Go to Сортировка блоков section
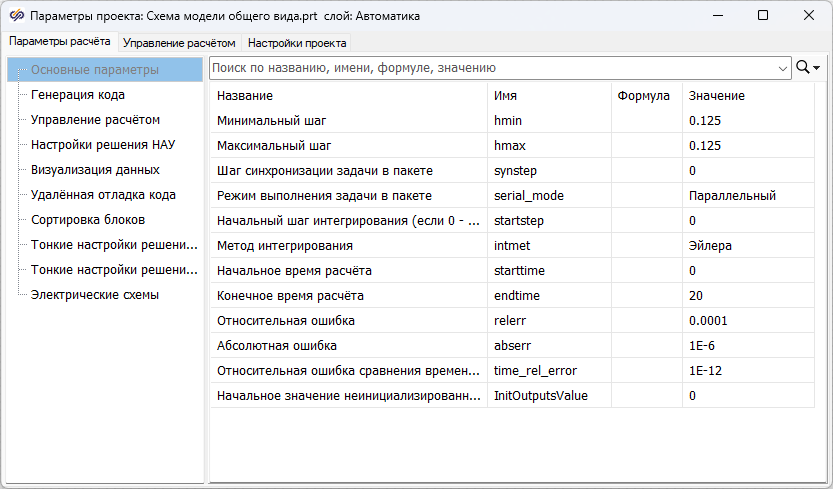 click(88, 220)
